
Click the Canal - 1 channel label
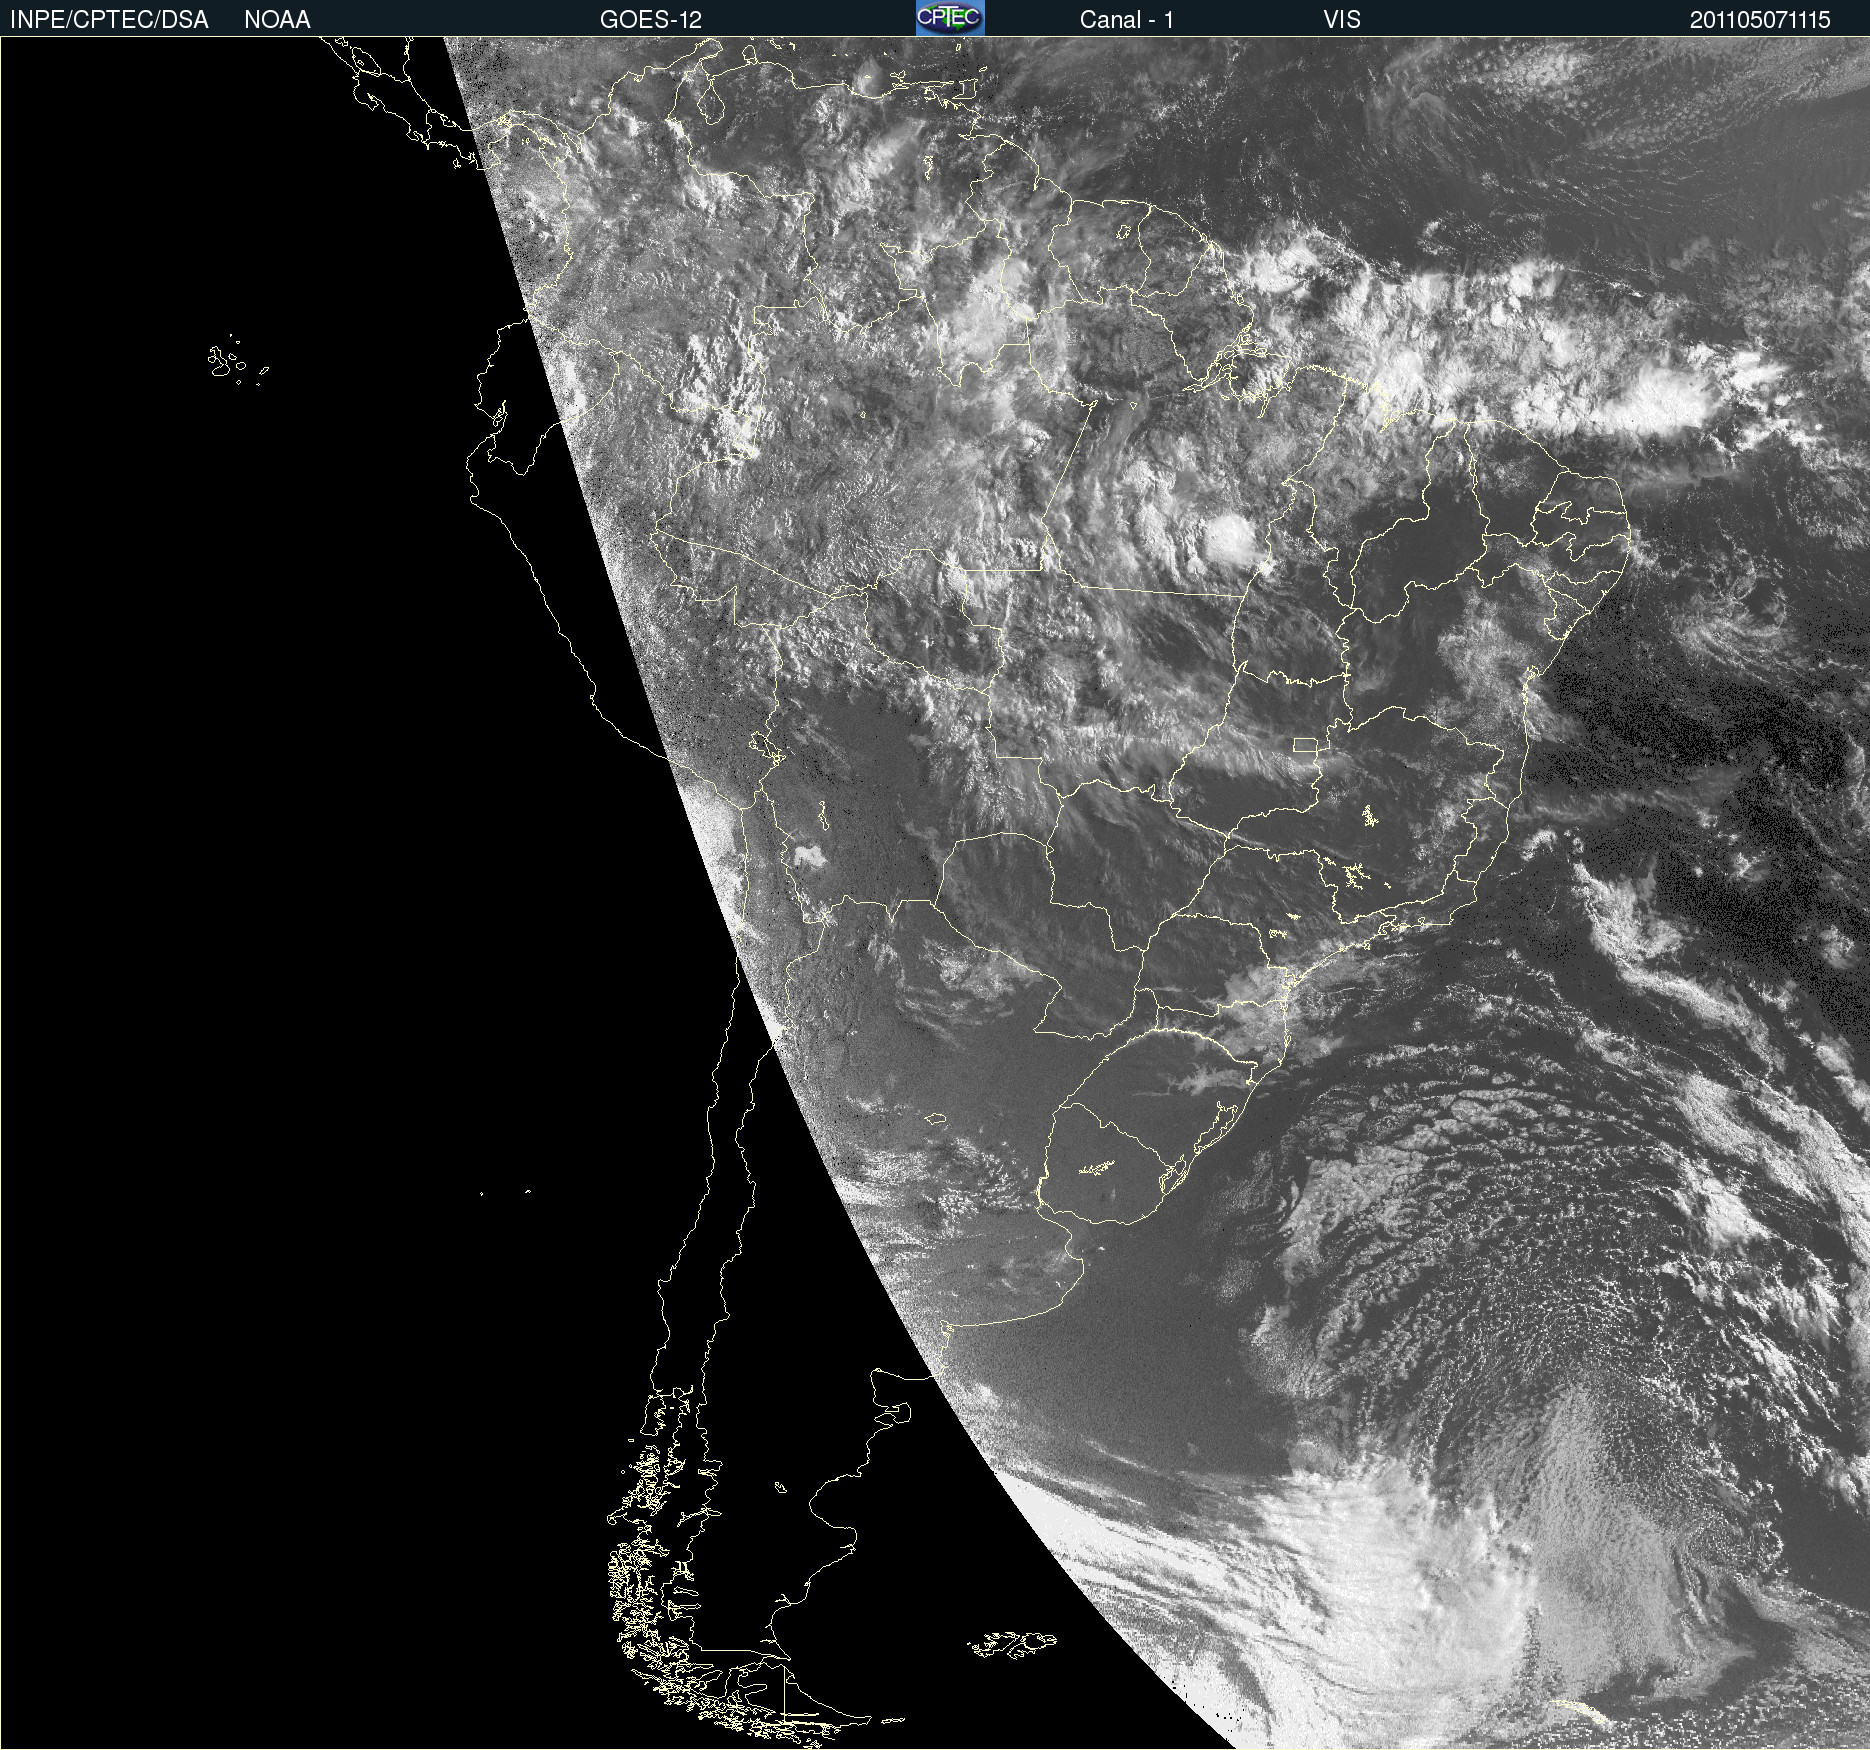click(1127, 20)
